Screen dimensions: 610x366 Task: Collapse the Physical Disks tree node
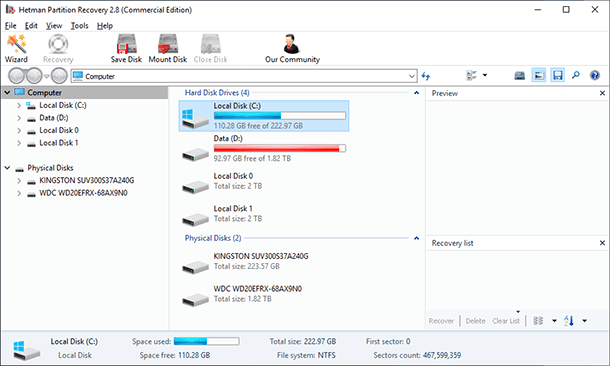point(7,168)
